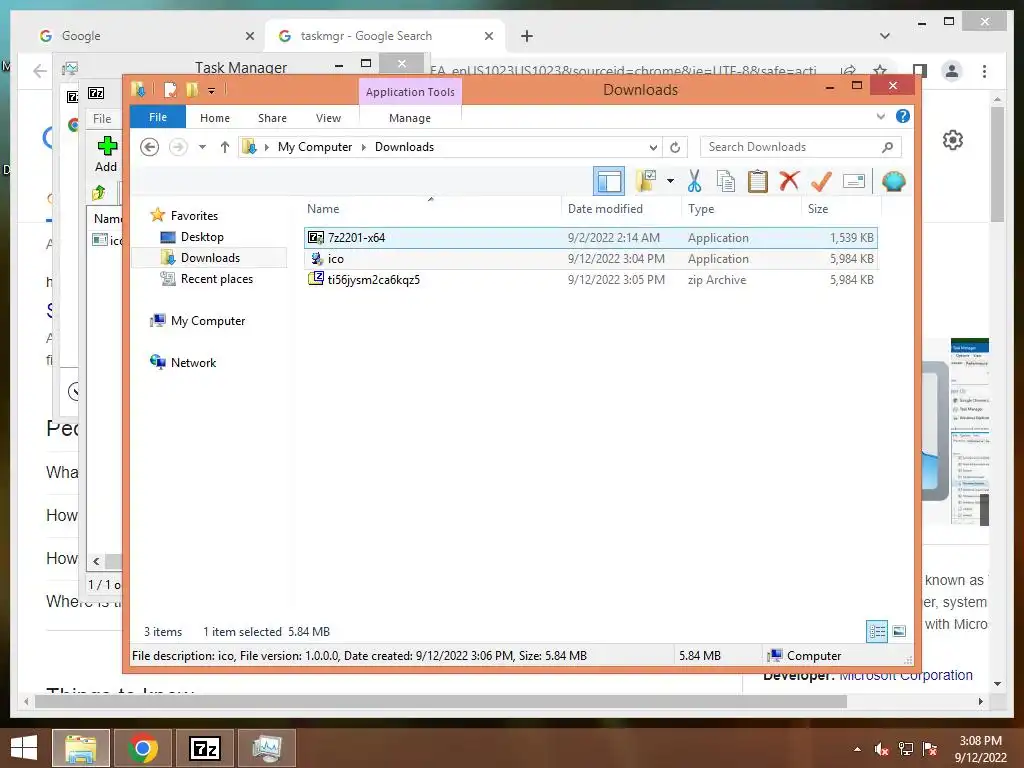The height and width of the screenshot is (768, 1024).
Task: Refresh the Downloads folder view
Action: point(675,147)
